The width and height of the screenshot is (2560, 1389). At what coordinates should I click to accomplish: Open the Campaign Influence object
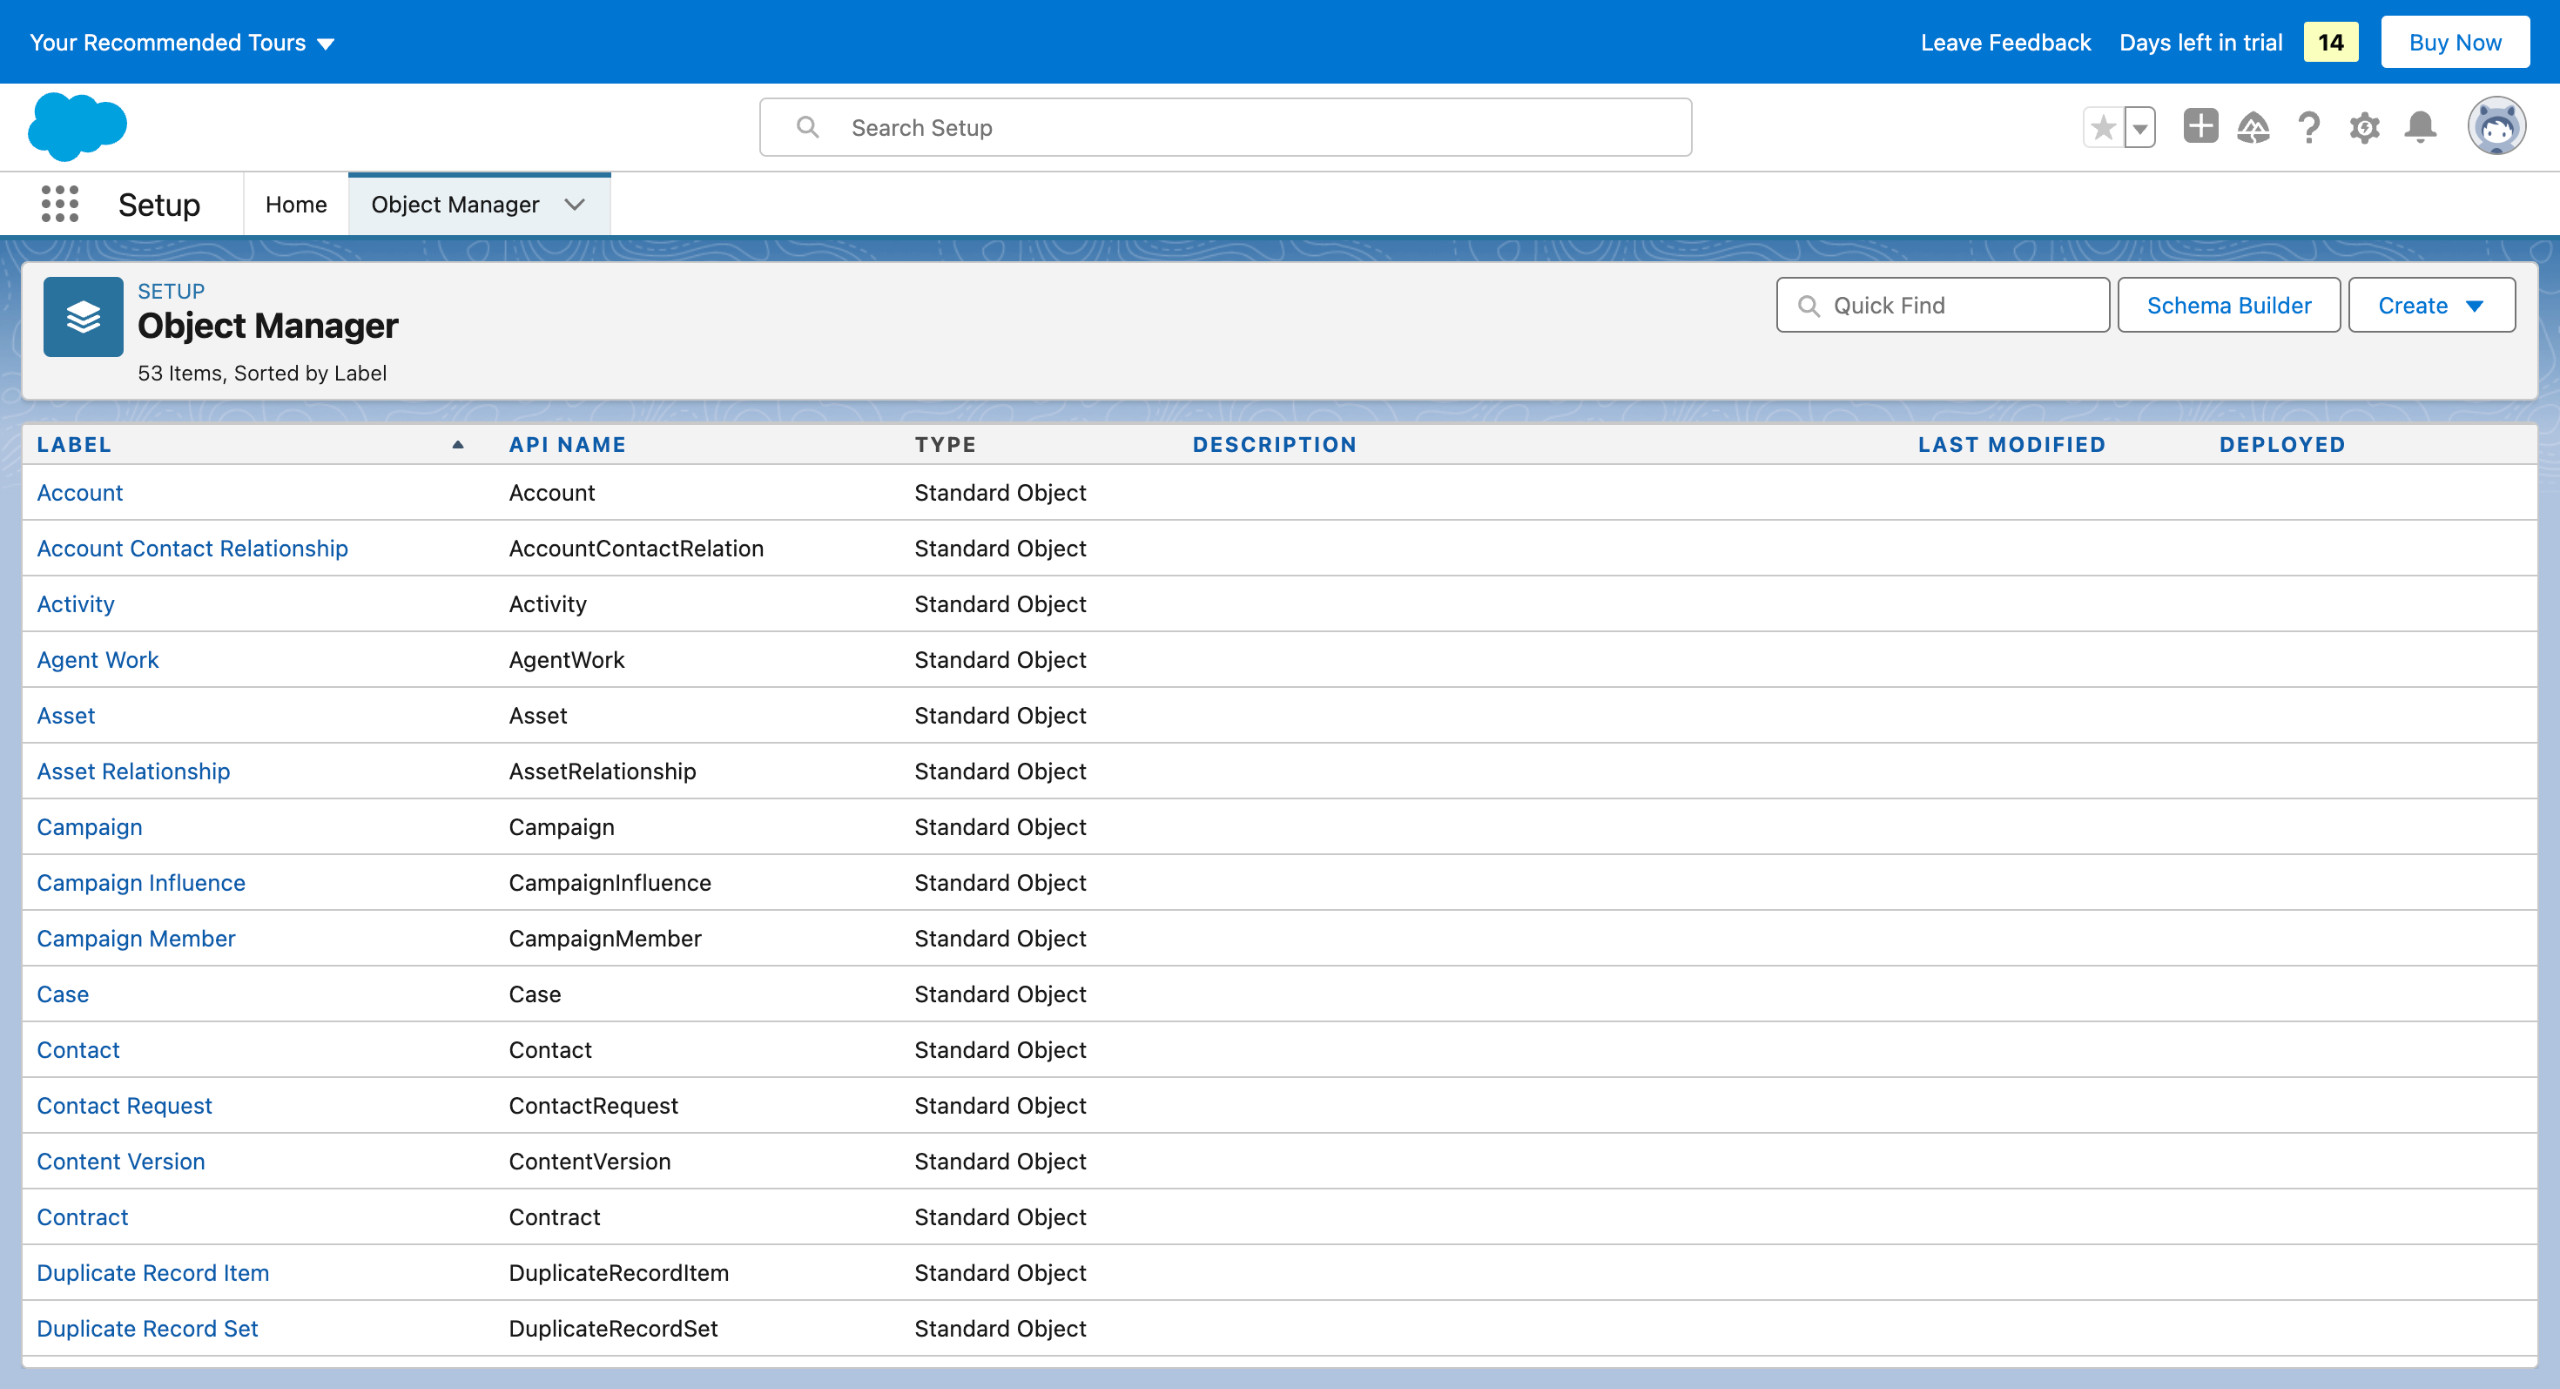(x=141, y=883)
